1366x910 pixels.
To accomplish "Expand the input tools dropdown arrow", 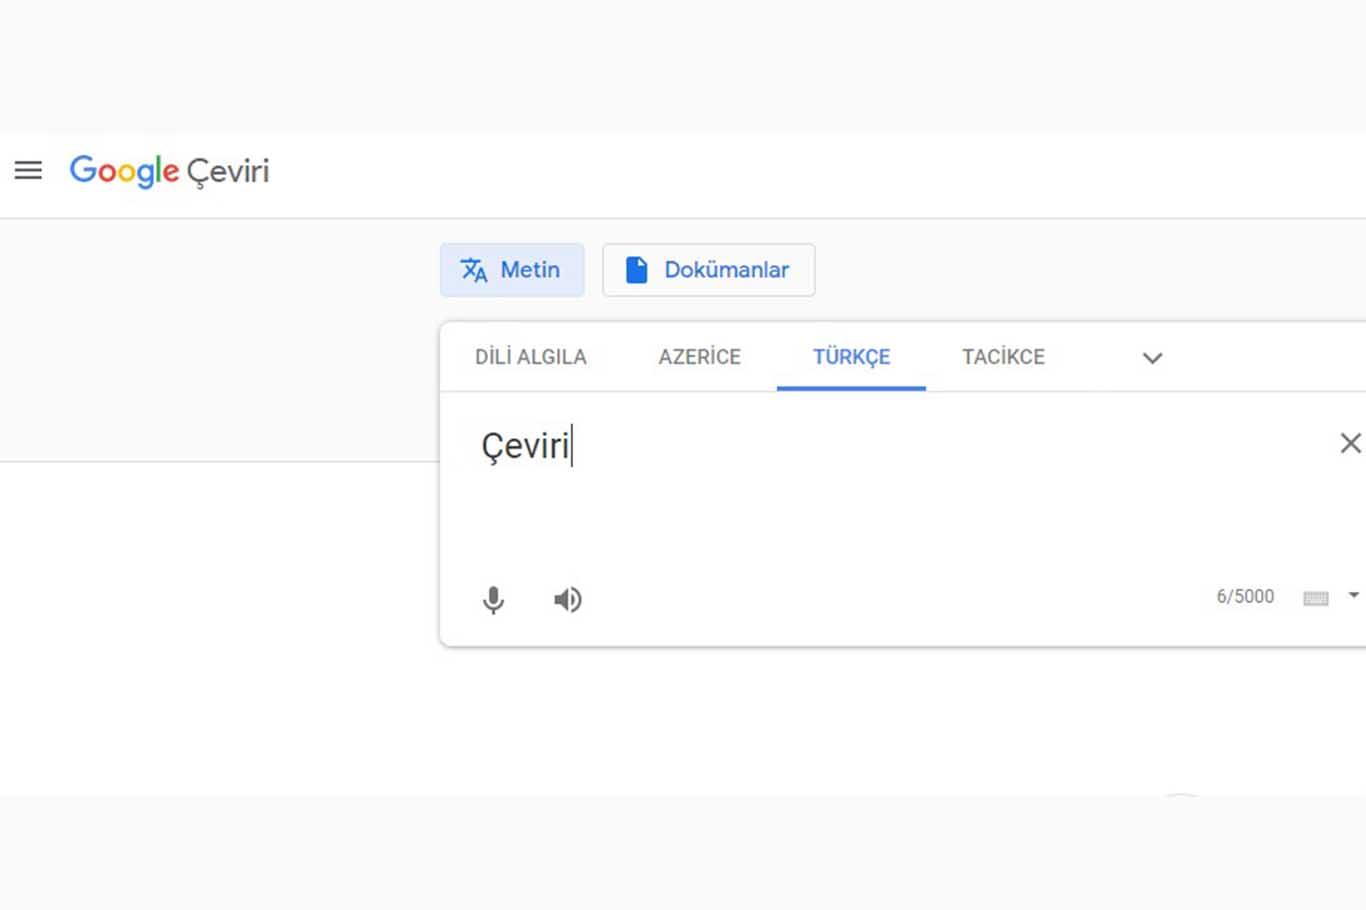I will click(1353, 595).
